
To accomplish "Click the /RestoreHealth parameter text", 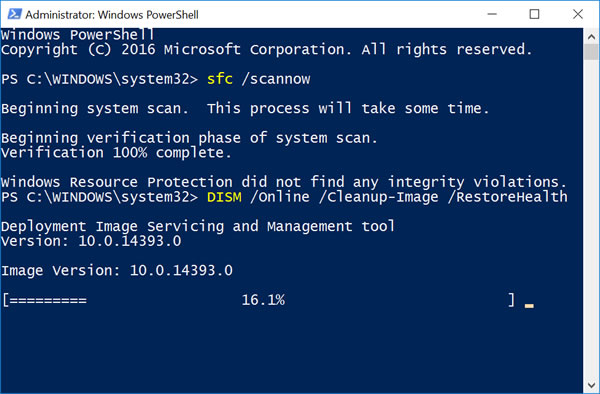I will [507, 197].
